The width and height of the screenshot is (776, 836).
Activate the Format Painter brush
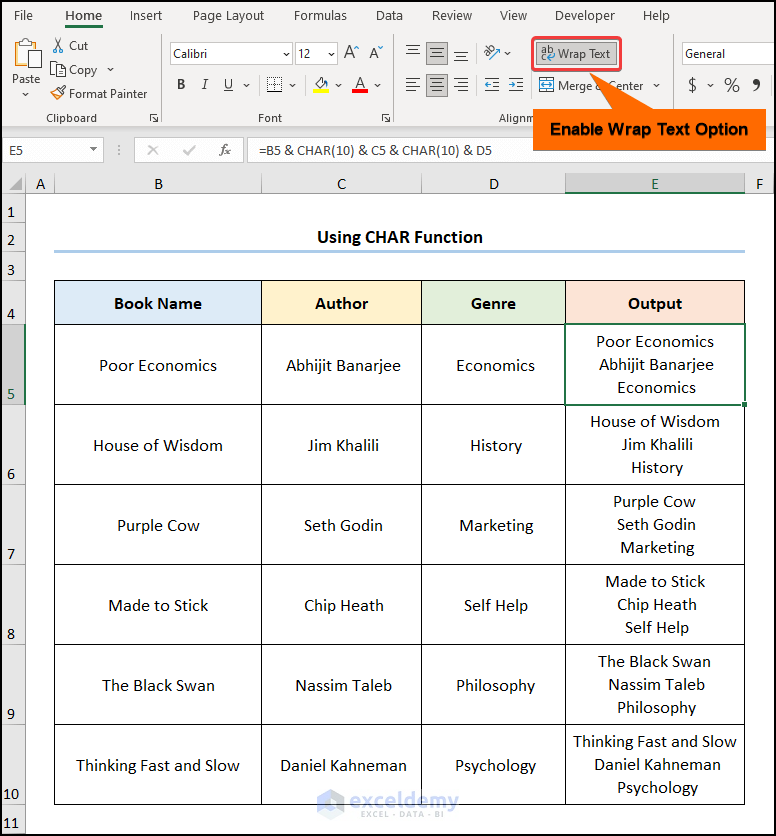[x=58, y=93]
